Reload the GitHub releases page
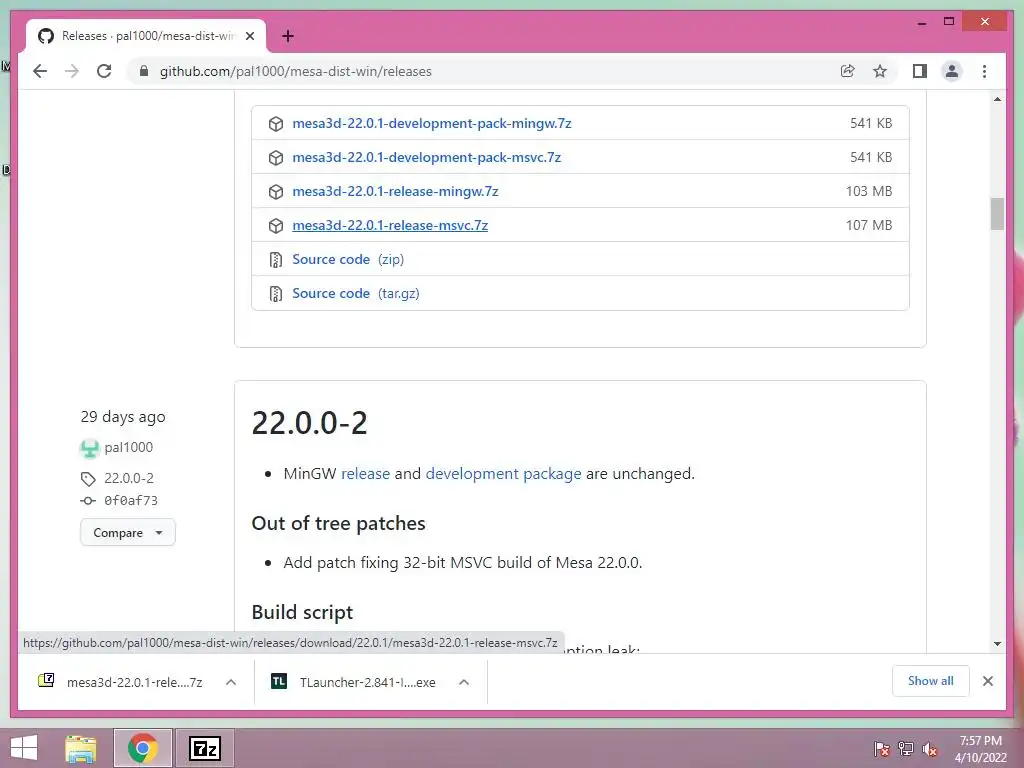This screenshot has width=1024, height=768. pyautogui.click(x=104, y=71)
